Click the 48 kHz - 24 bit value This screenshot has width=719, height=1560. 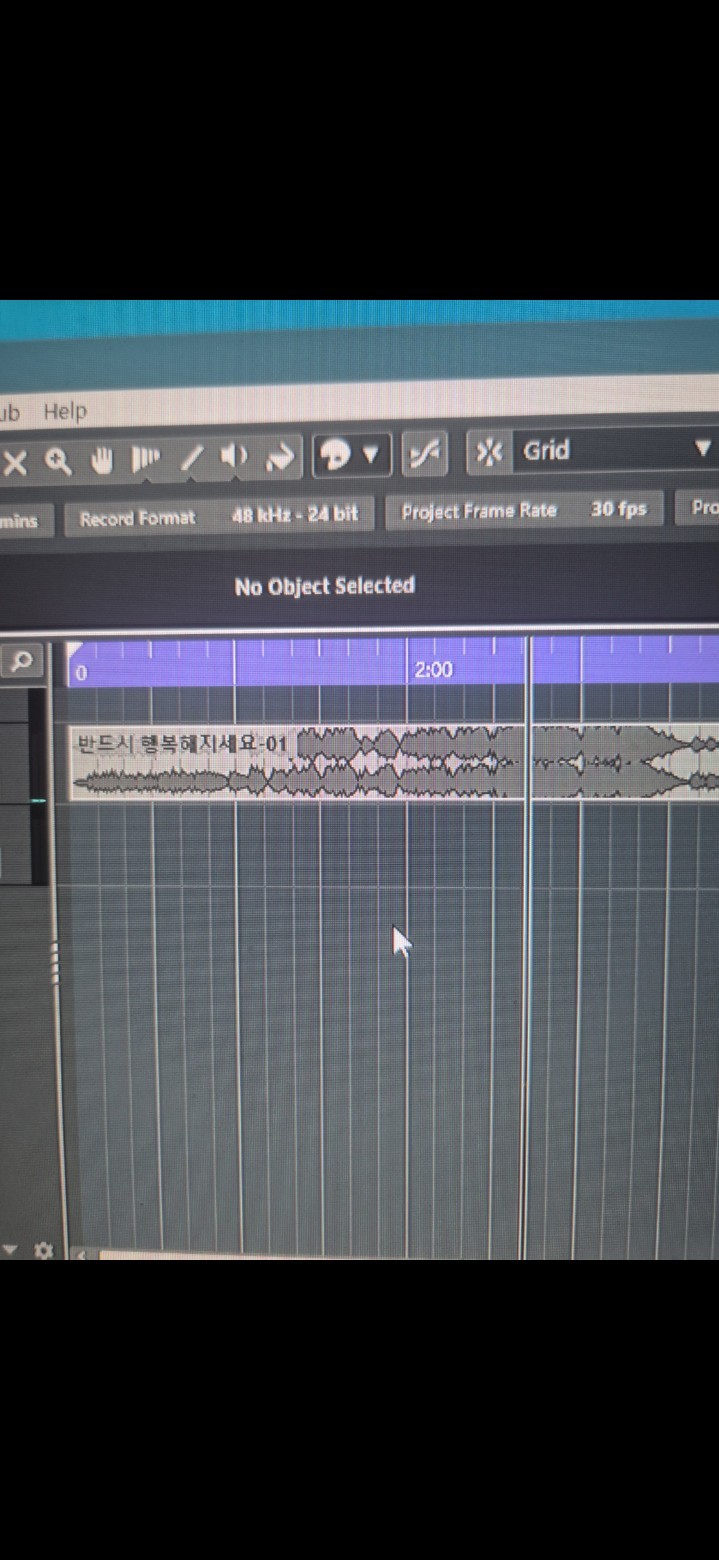coord(295,515)
